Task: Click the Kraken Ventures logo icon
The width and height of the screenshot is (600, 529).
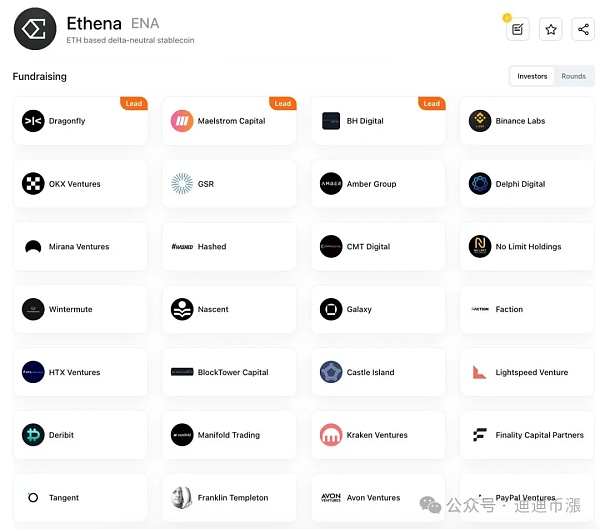Action: point(331,435)
